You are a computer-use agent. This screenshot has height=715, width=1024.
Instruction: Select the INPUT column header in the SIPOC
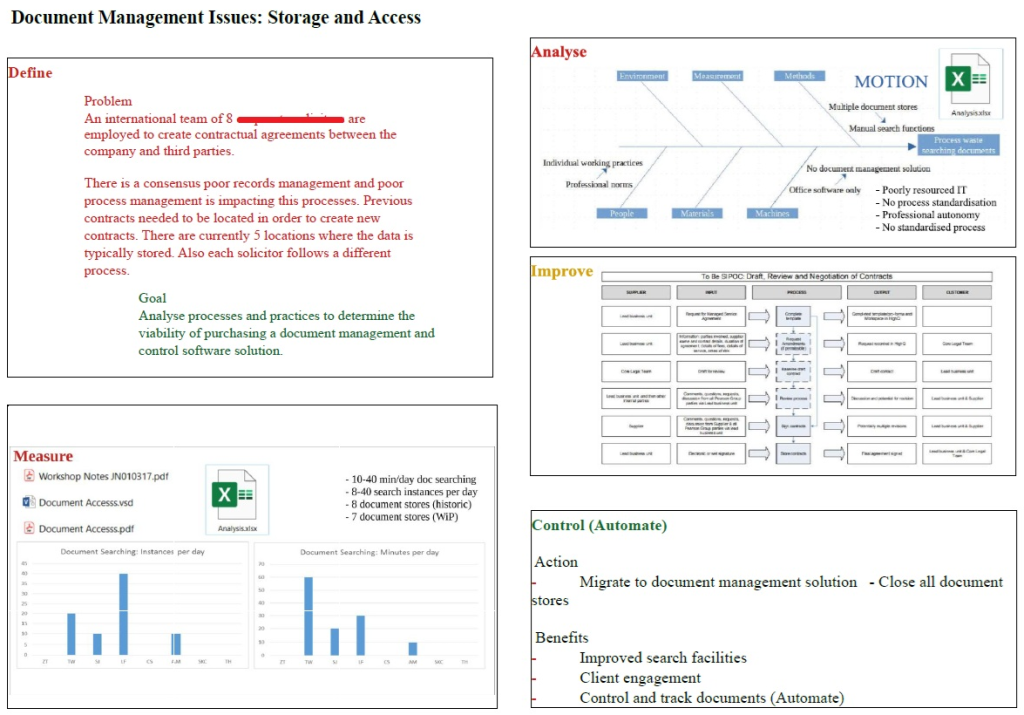711,293
